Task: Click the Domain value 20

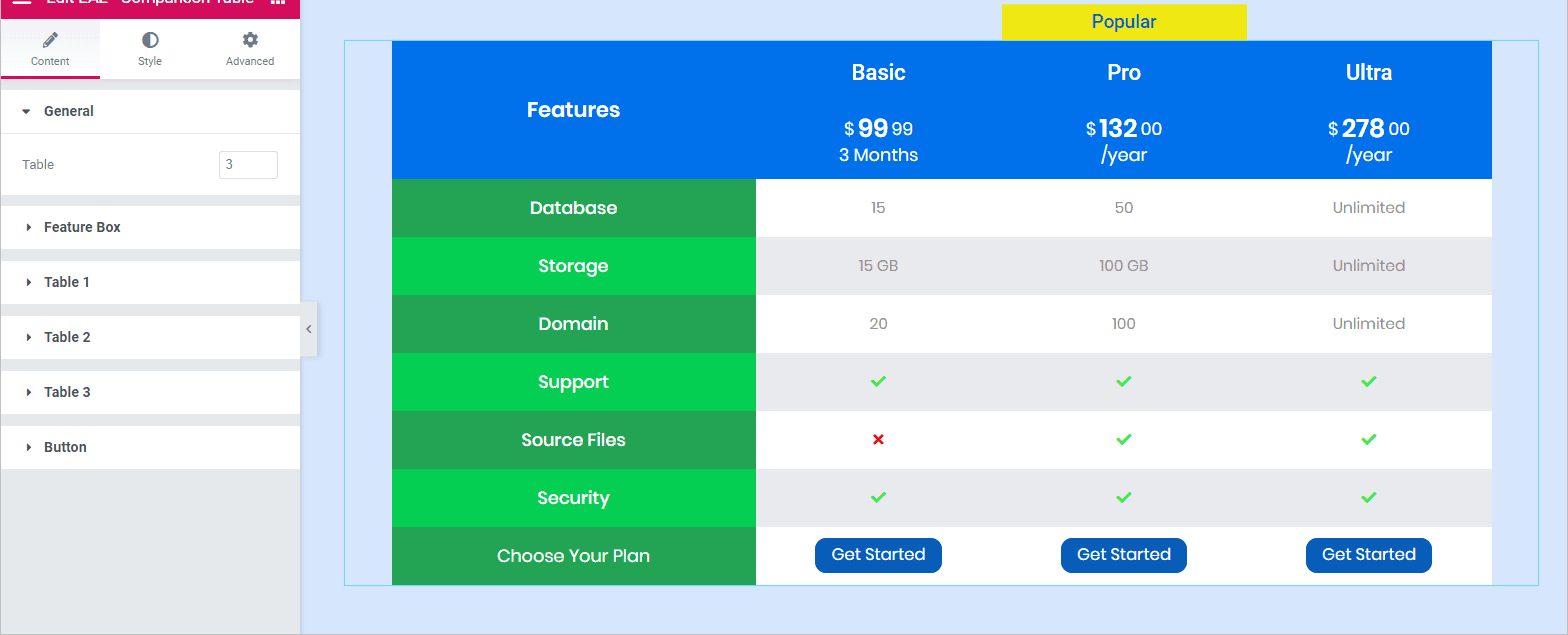Action: 878,324
